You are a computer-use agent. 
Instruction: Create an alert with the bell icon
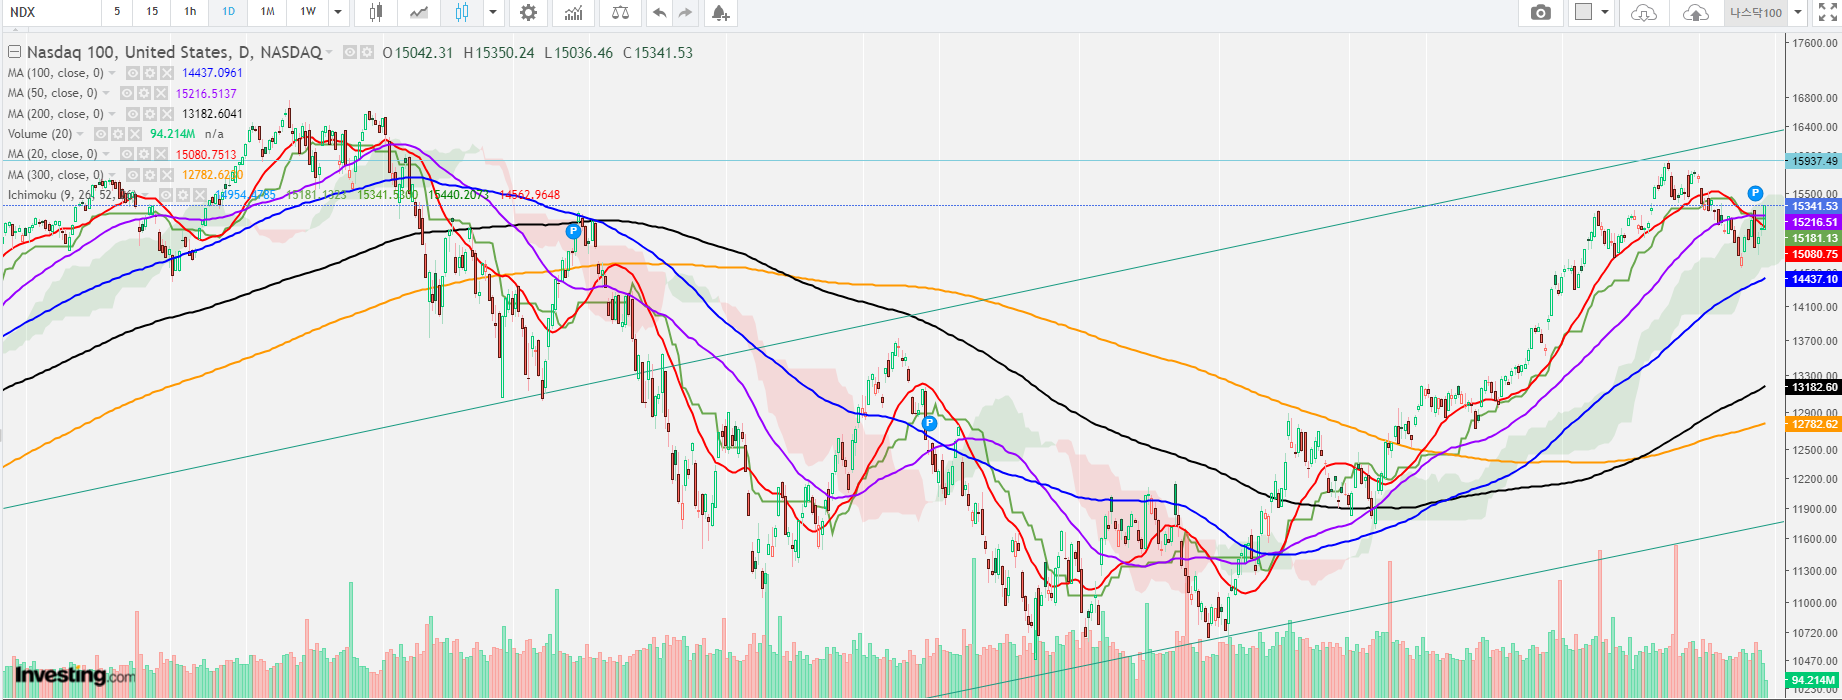tap(719, 13)
